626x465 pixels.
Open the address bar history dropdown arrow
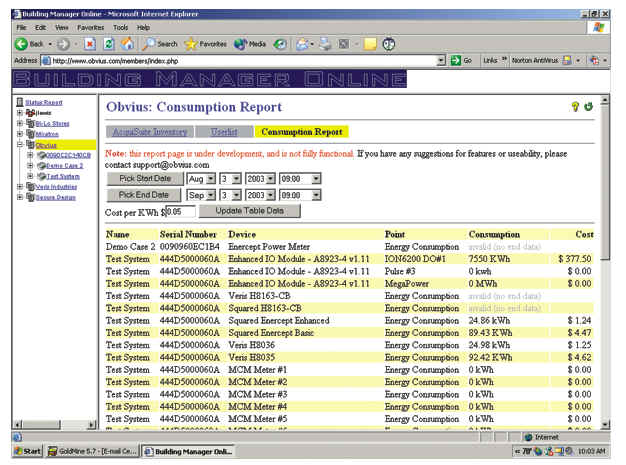[441, 61]
